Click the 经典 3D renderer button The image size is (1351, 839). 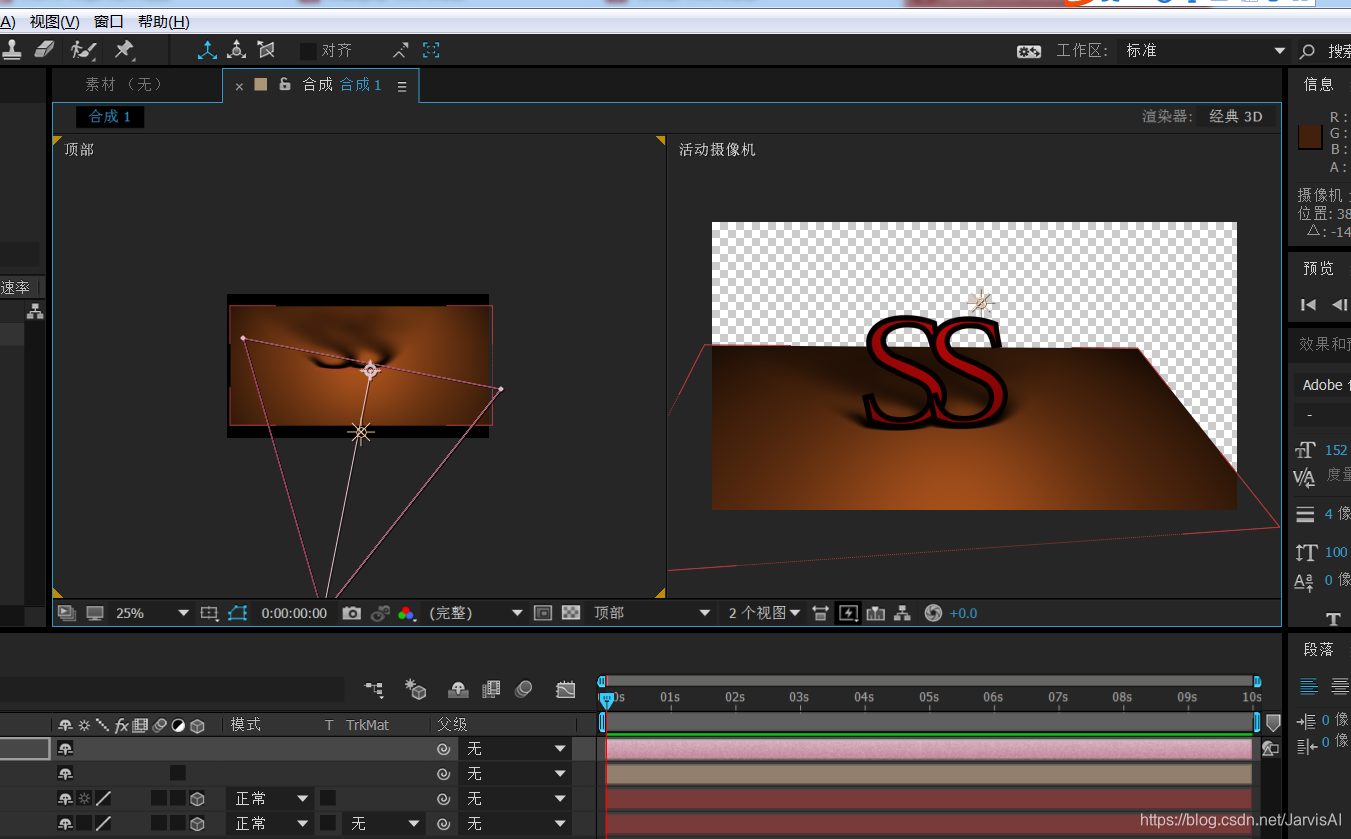click(1236, 117)
